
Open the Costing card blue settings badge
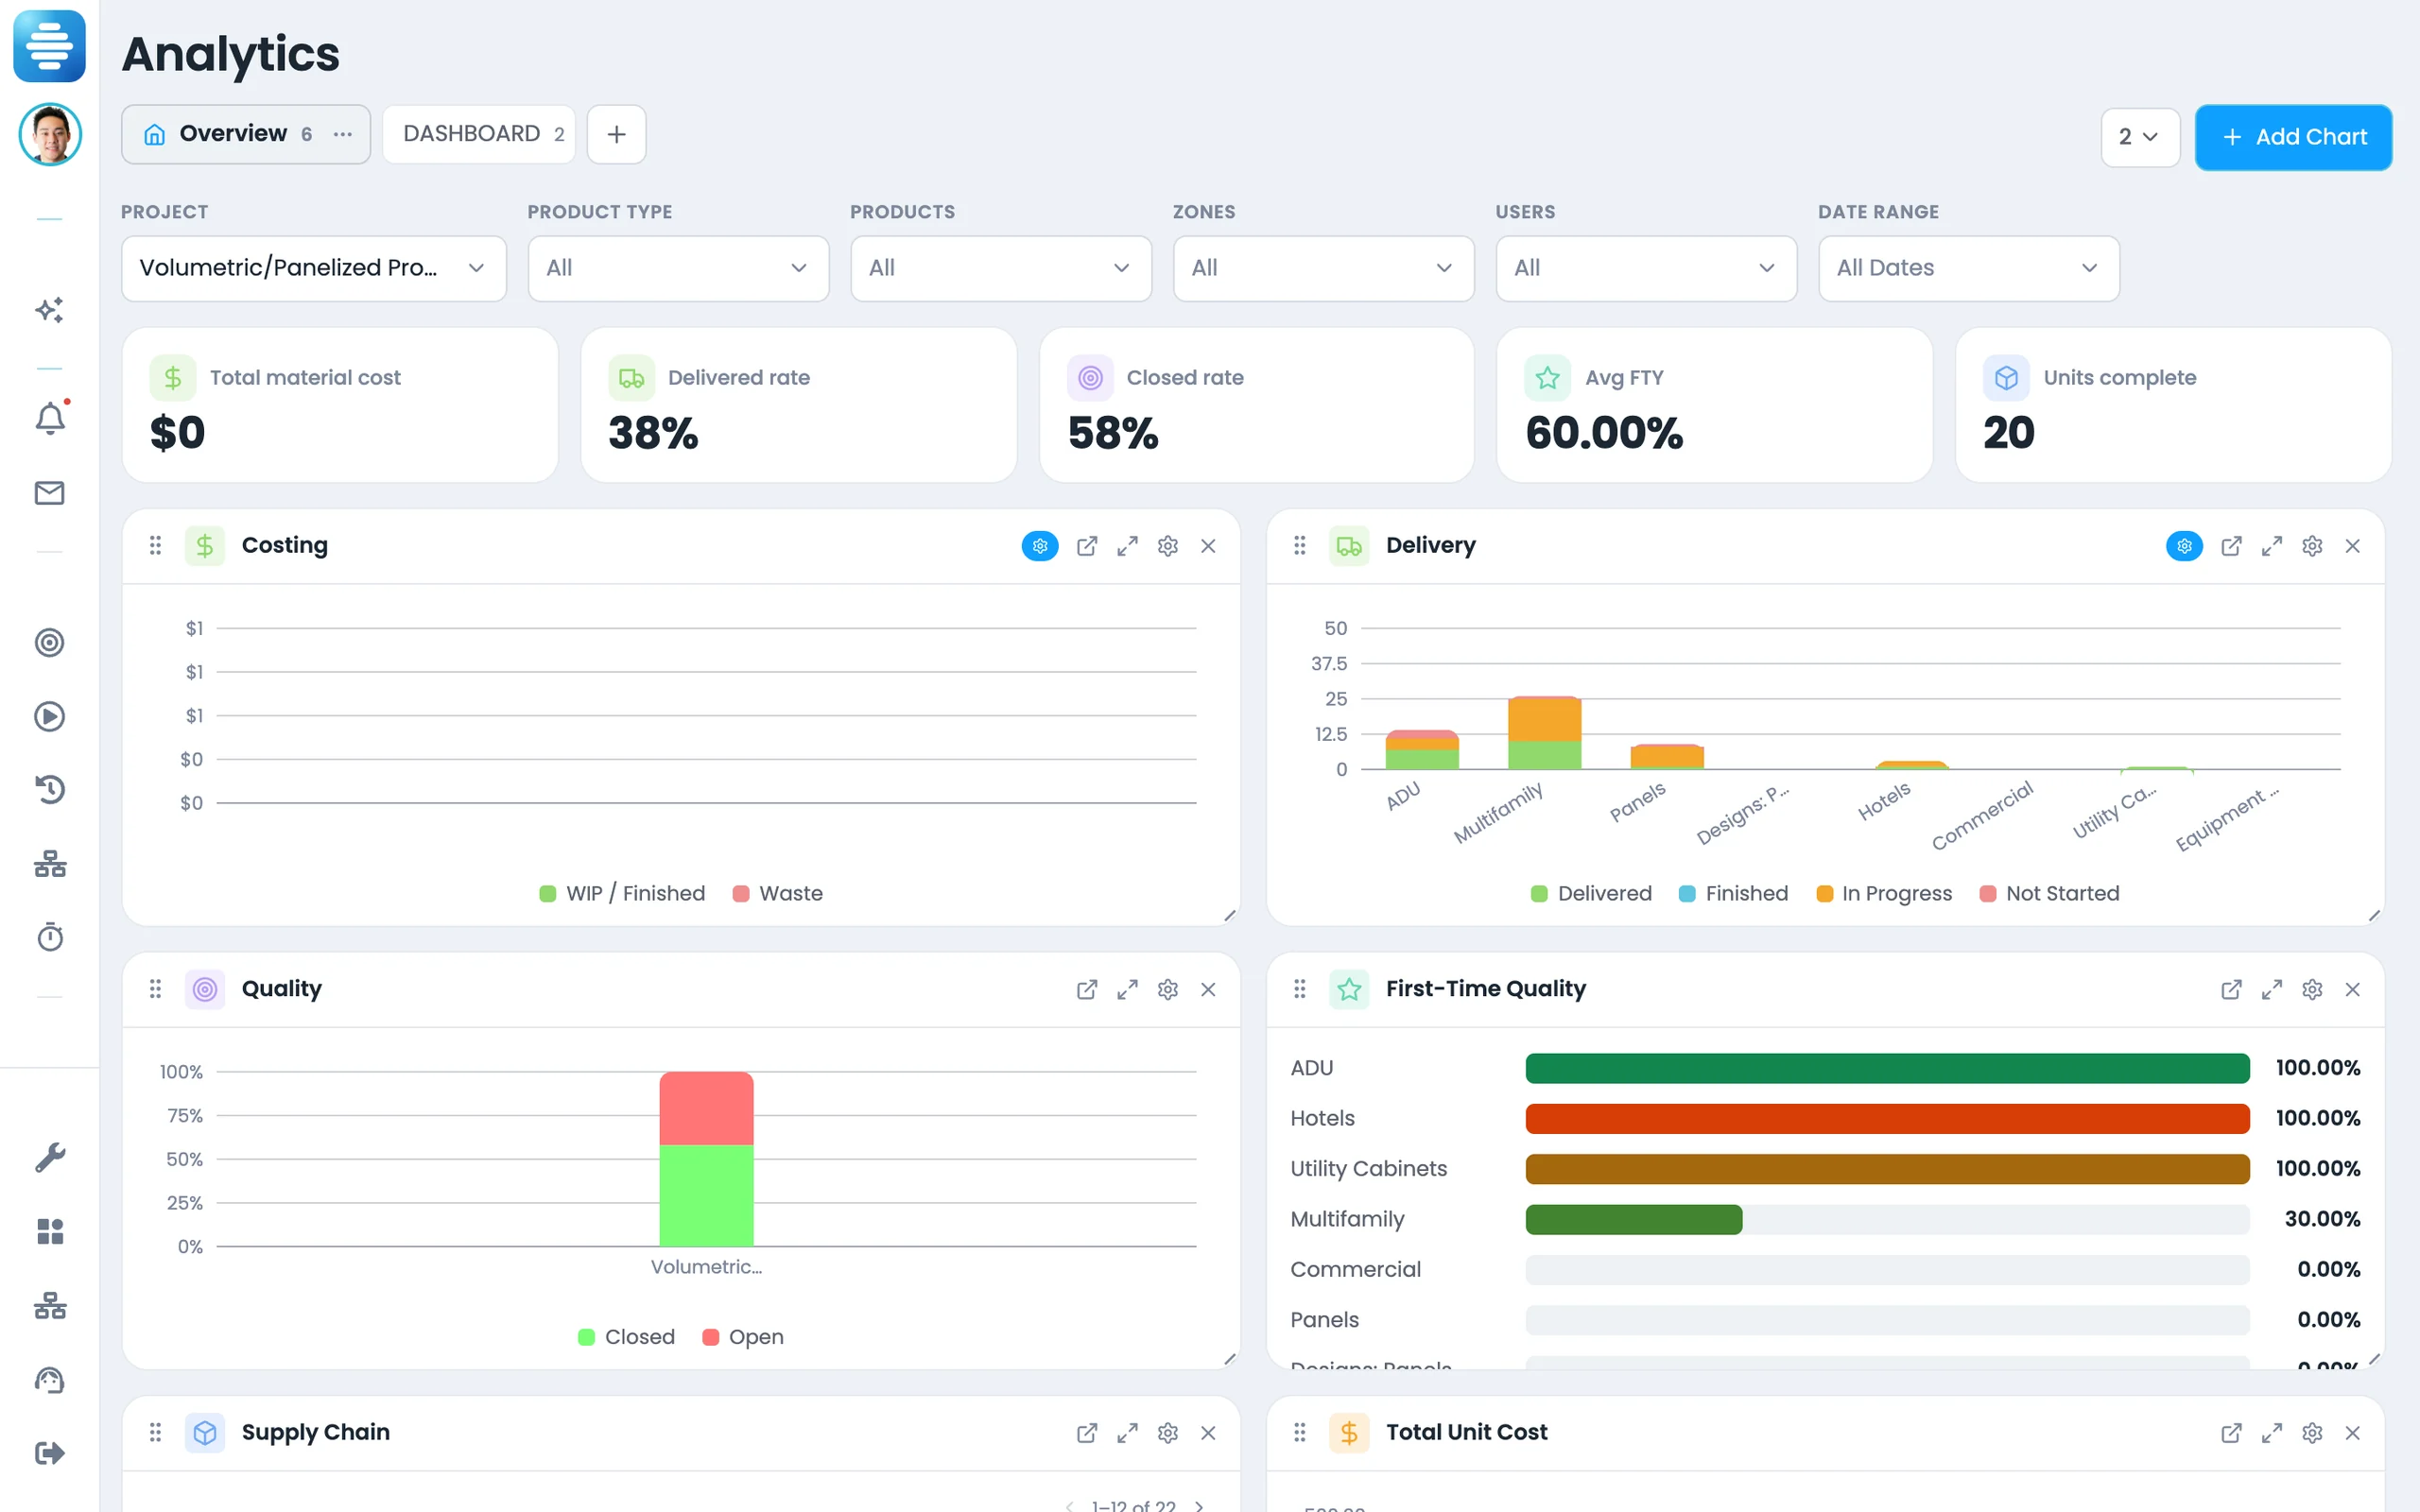tap(1040, 546)
